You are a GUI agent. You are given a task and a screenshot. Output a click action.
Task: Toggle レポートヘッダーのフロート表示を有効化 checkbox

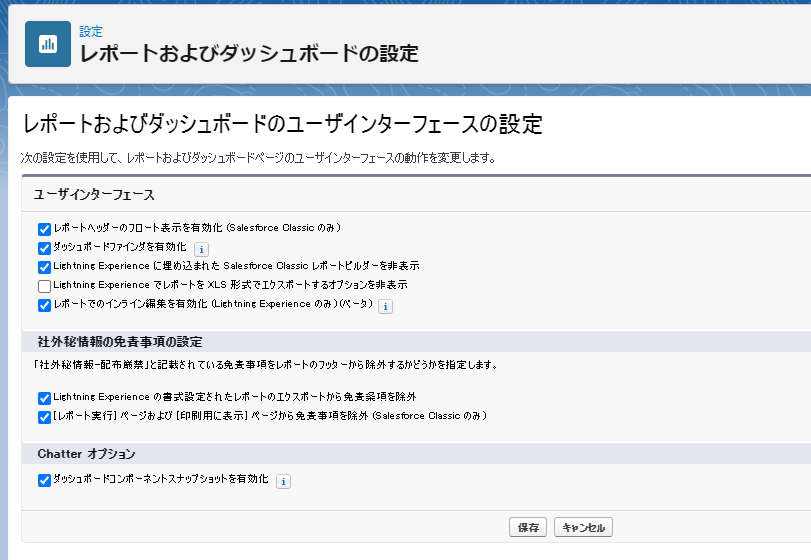(x=44, y=229)
